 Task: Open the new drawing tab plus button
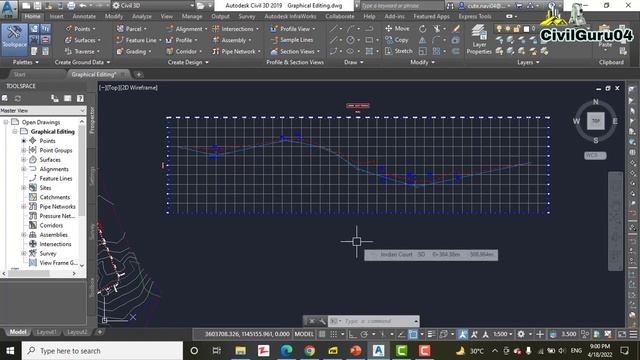139,74
